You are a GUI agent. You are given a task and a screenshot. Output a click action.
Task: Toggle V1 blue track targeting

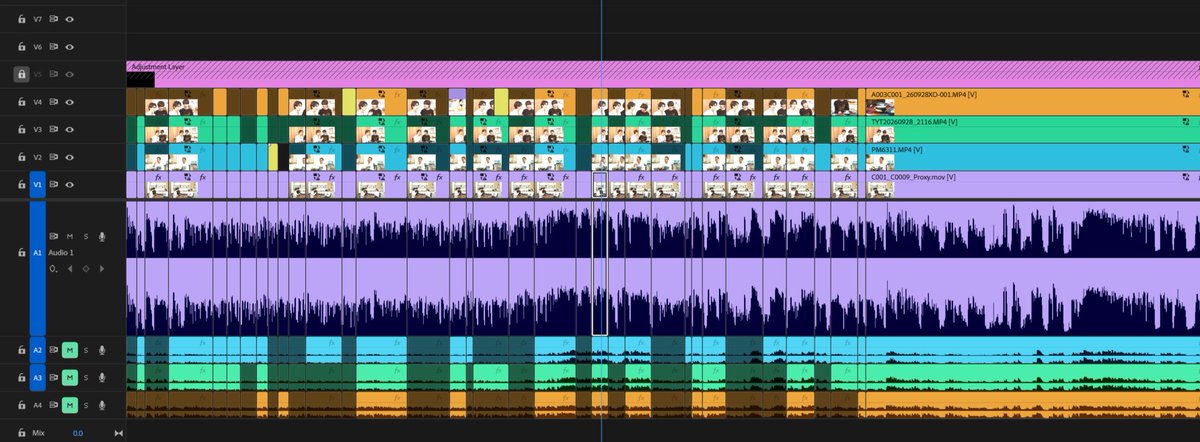tap(38, 184)
